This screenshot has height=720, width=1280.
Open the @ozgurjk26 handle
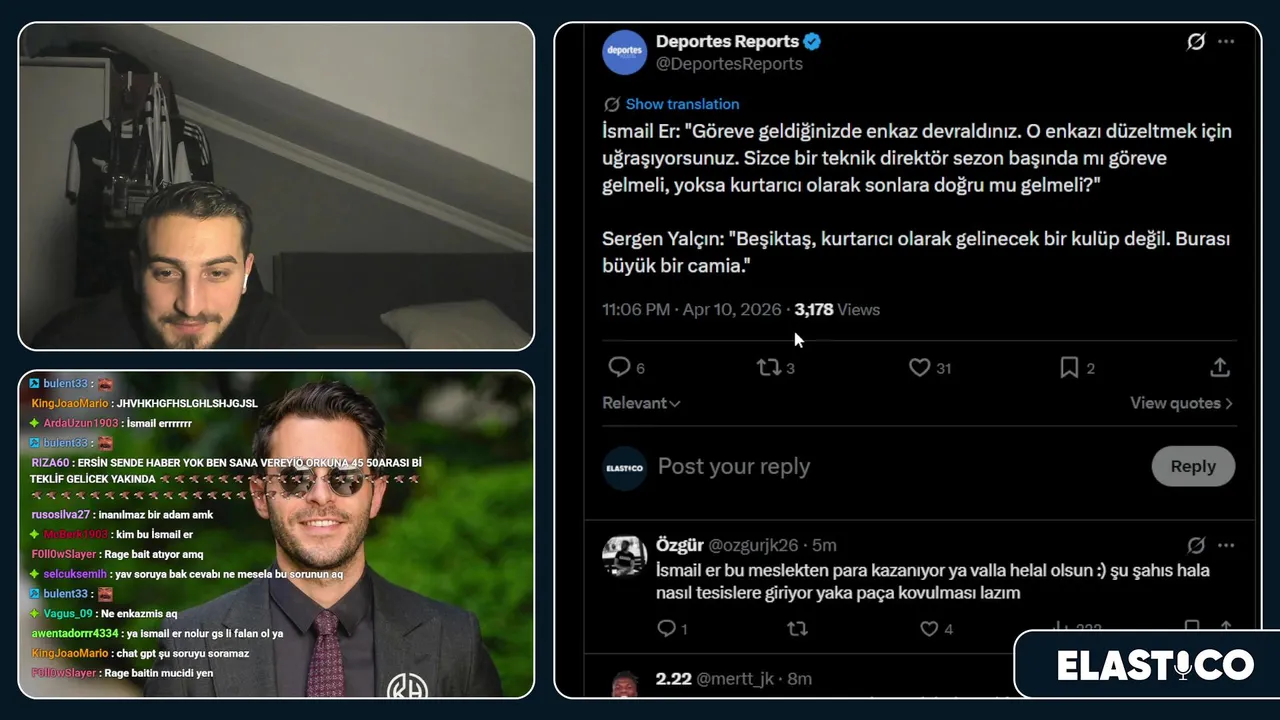pyautogui.click(x=753, y=545)
